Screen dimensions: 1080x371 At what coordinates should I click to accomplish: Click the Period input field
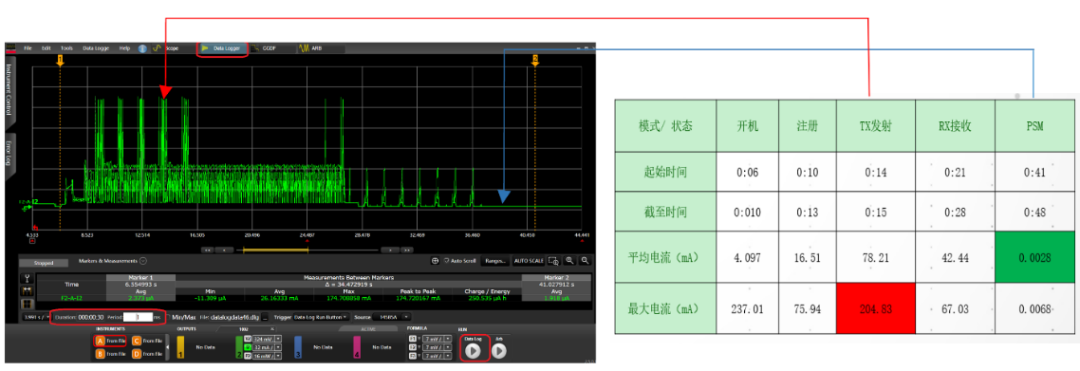click(x=137, y=317)
